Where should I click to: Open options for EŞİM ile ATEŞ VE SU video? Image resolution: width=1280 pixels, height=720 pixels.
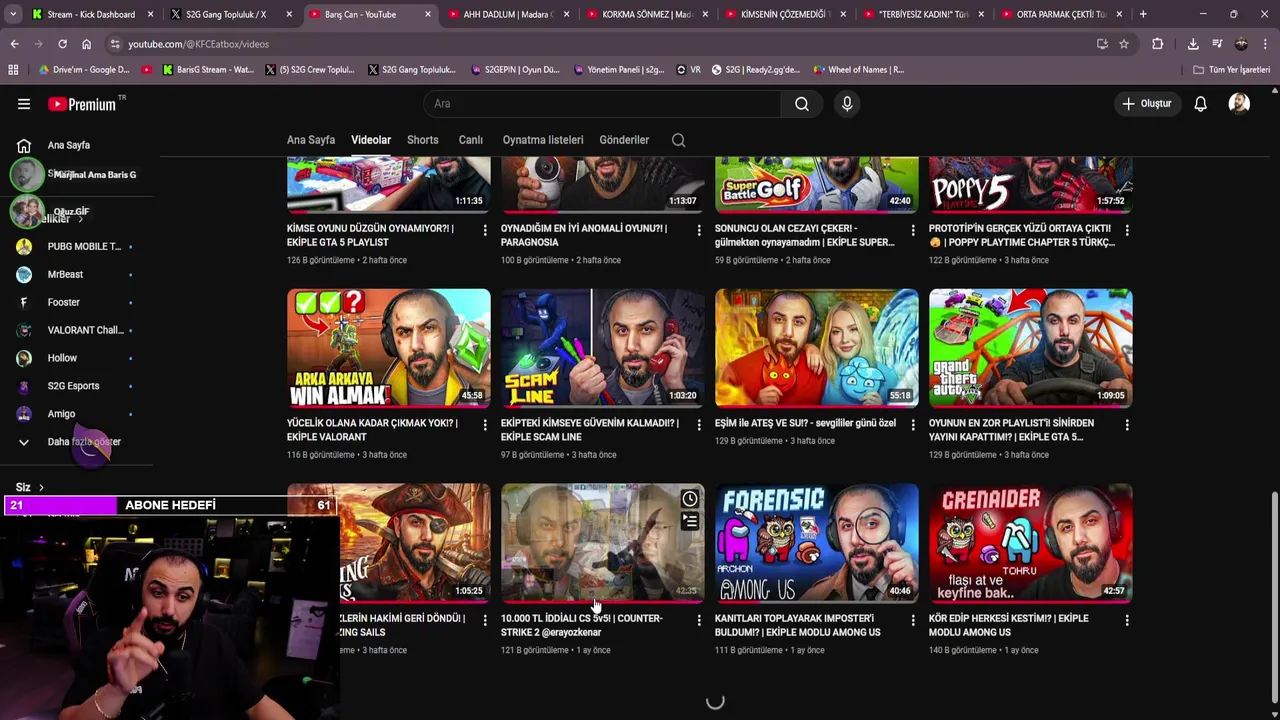tap(913, 425)
